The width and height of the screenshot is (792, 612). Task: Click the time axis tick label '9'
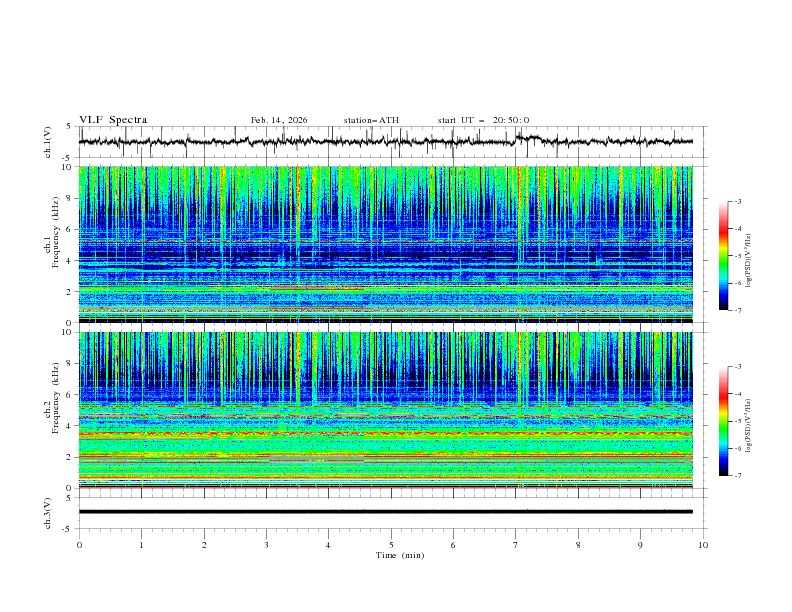(640, 545)
